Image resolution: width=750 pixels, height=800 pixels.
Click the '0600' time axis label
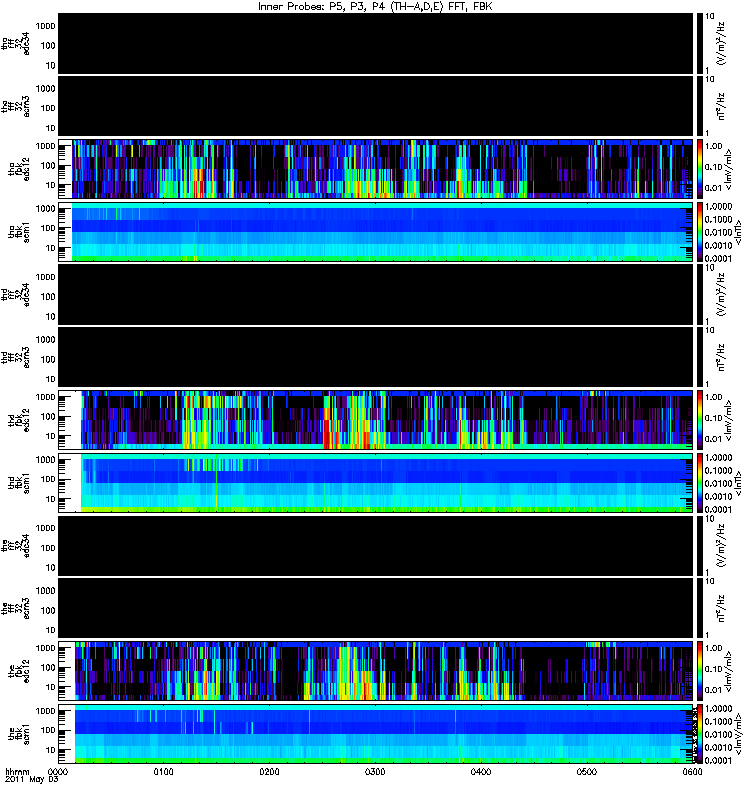pyautogui.click(x=692, y=771)
